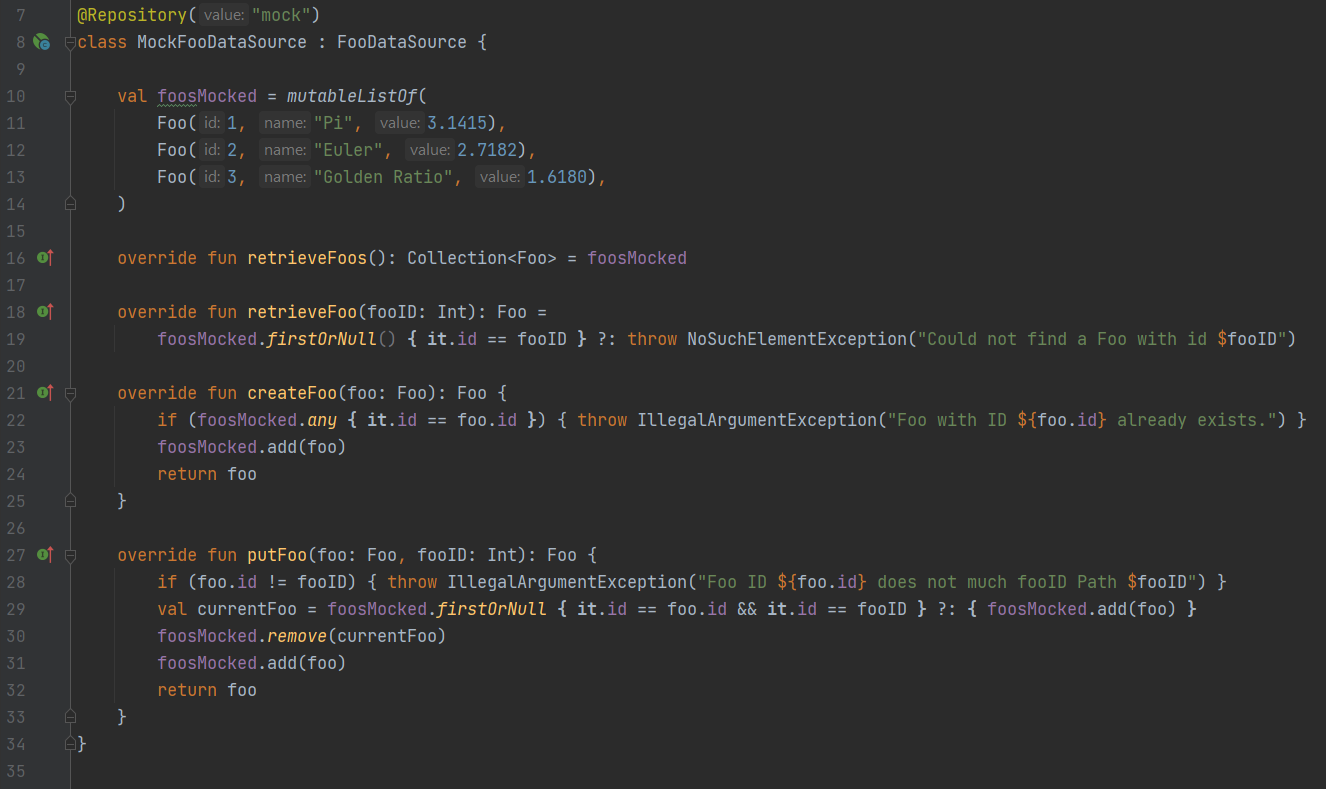Screen dimensions: 1326x789
Task: Click the retrieveFoos function name
Action: coord(307,258)
